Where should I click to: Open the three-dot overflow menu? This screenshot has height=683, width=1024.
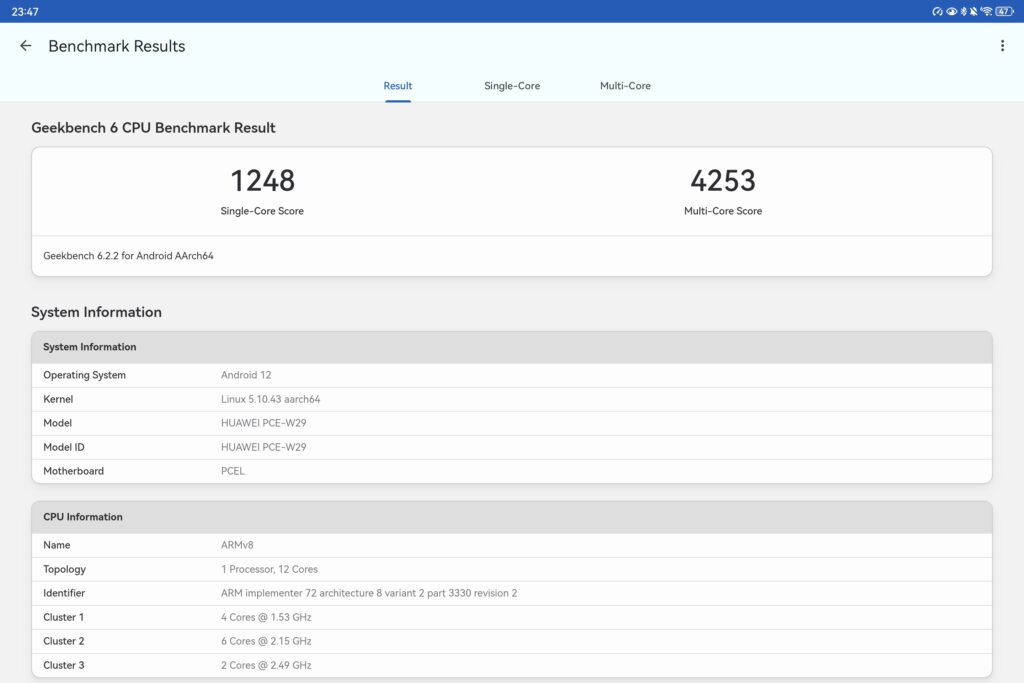(x=1002, y=46)
